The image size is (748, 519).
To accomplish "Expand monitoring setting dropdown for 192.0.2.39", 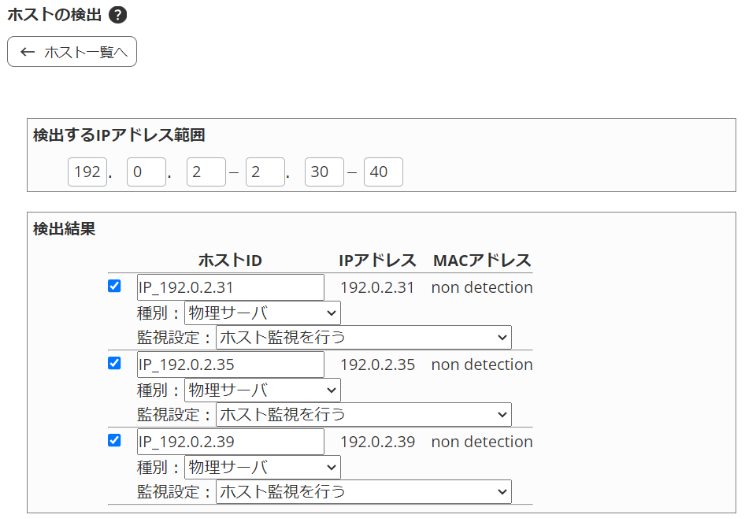I will tap(363, 491).
